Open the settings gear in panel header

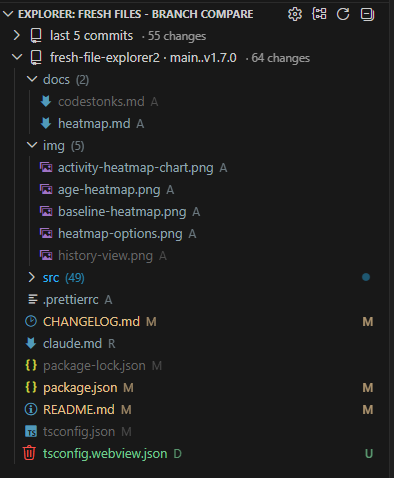tap(295, 14)
